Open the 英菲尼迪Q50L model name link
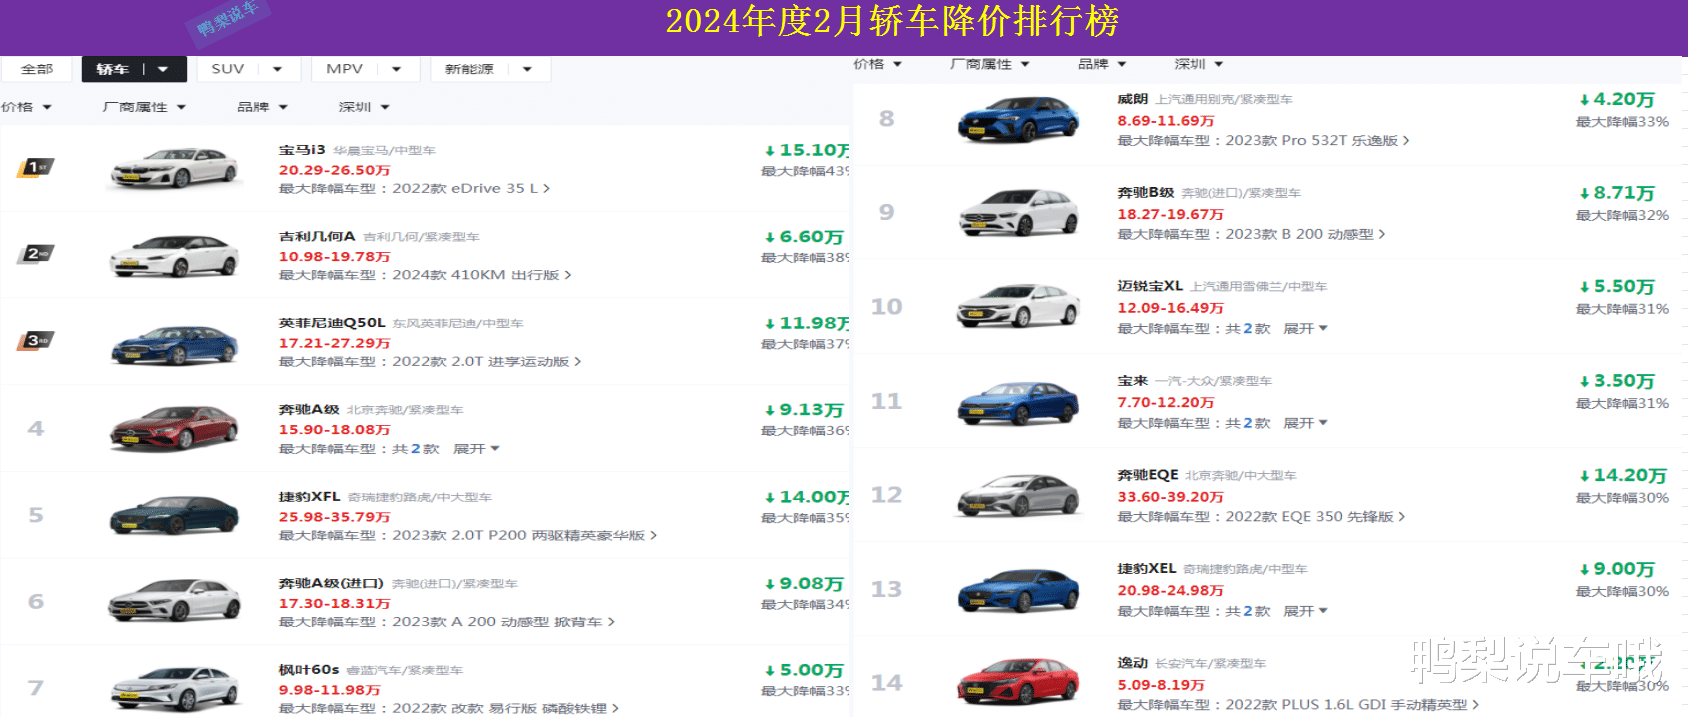The height and width of the screenshot is (717, 1688). (x=332, y=323)
